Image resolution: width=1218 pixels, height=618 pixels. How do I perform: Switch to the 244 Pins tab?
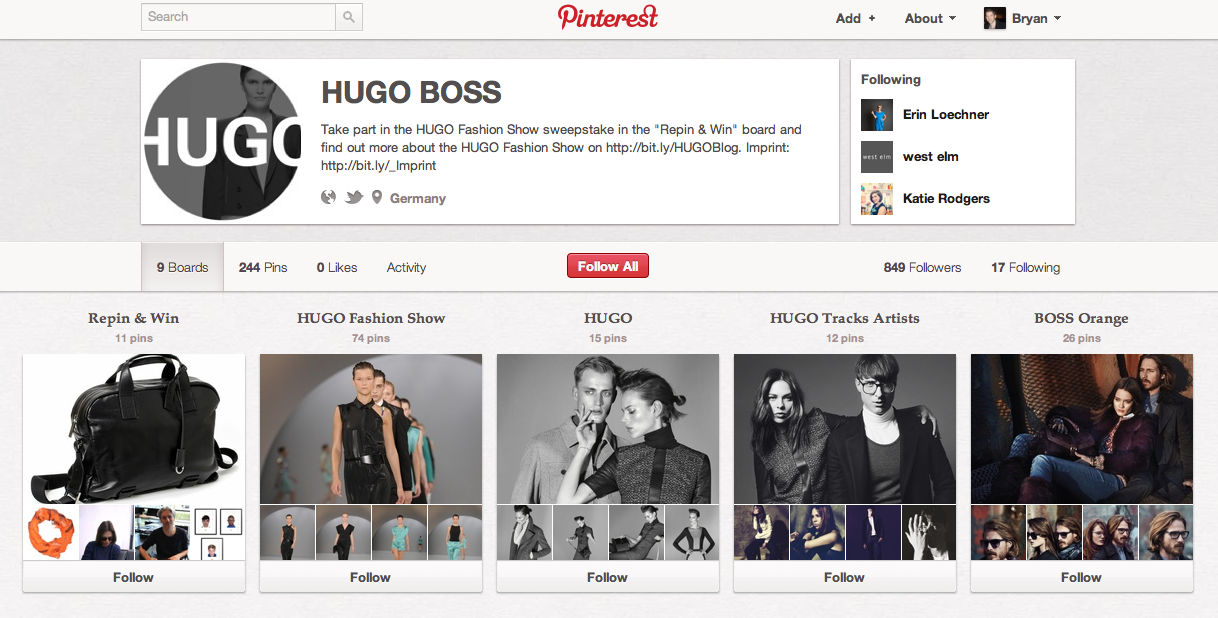click(263, 267)
